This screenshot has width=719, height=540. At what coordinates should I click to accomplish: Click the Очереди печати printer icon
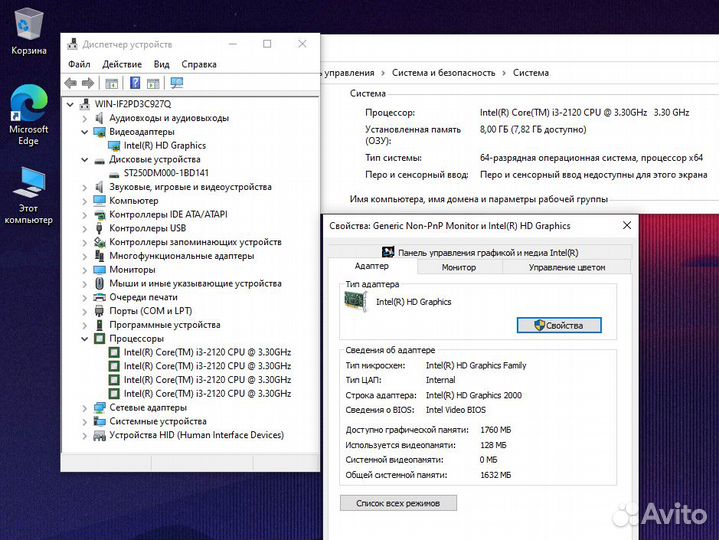click(x=100, y=297)
